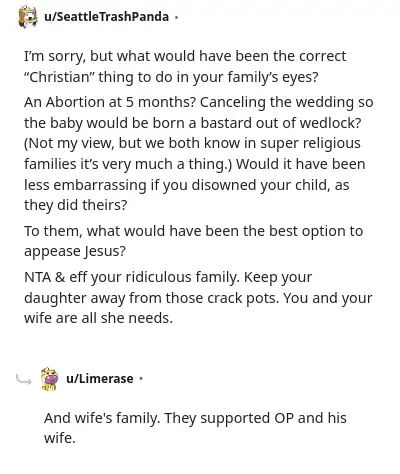
Task: Visit the u/Limerase profile link
Action: (100, 379)
